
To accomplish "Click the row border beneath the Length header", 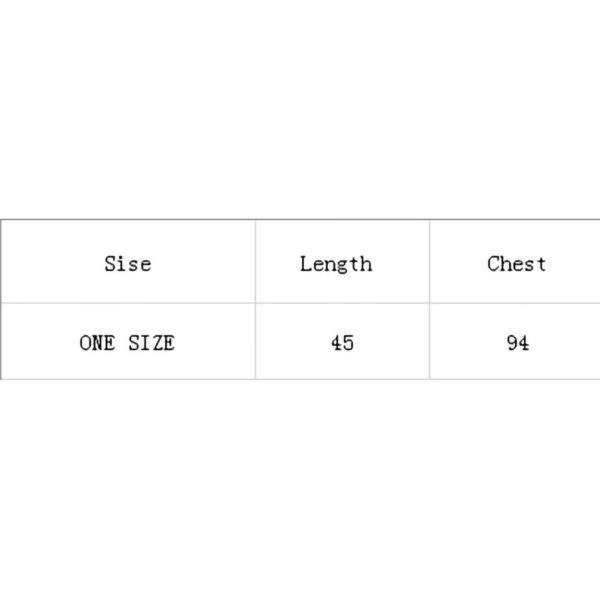I will point(342,303).
